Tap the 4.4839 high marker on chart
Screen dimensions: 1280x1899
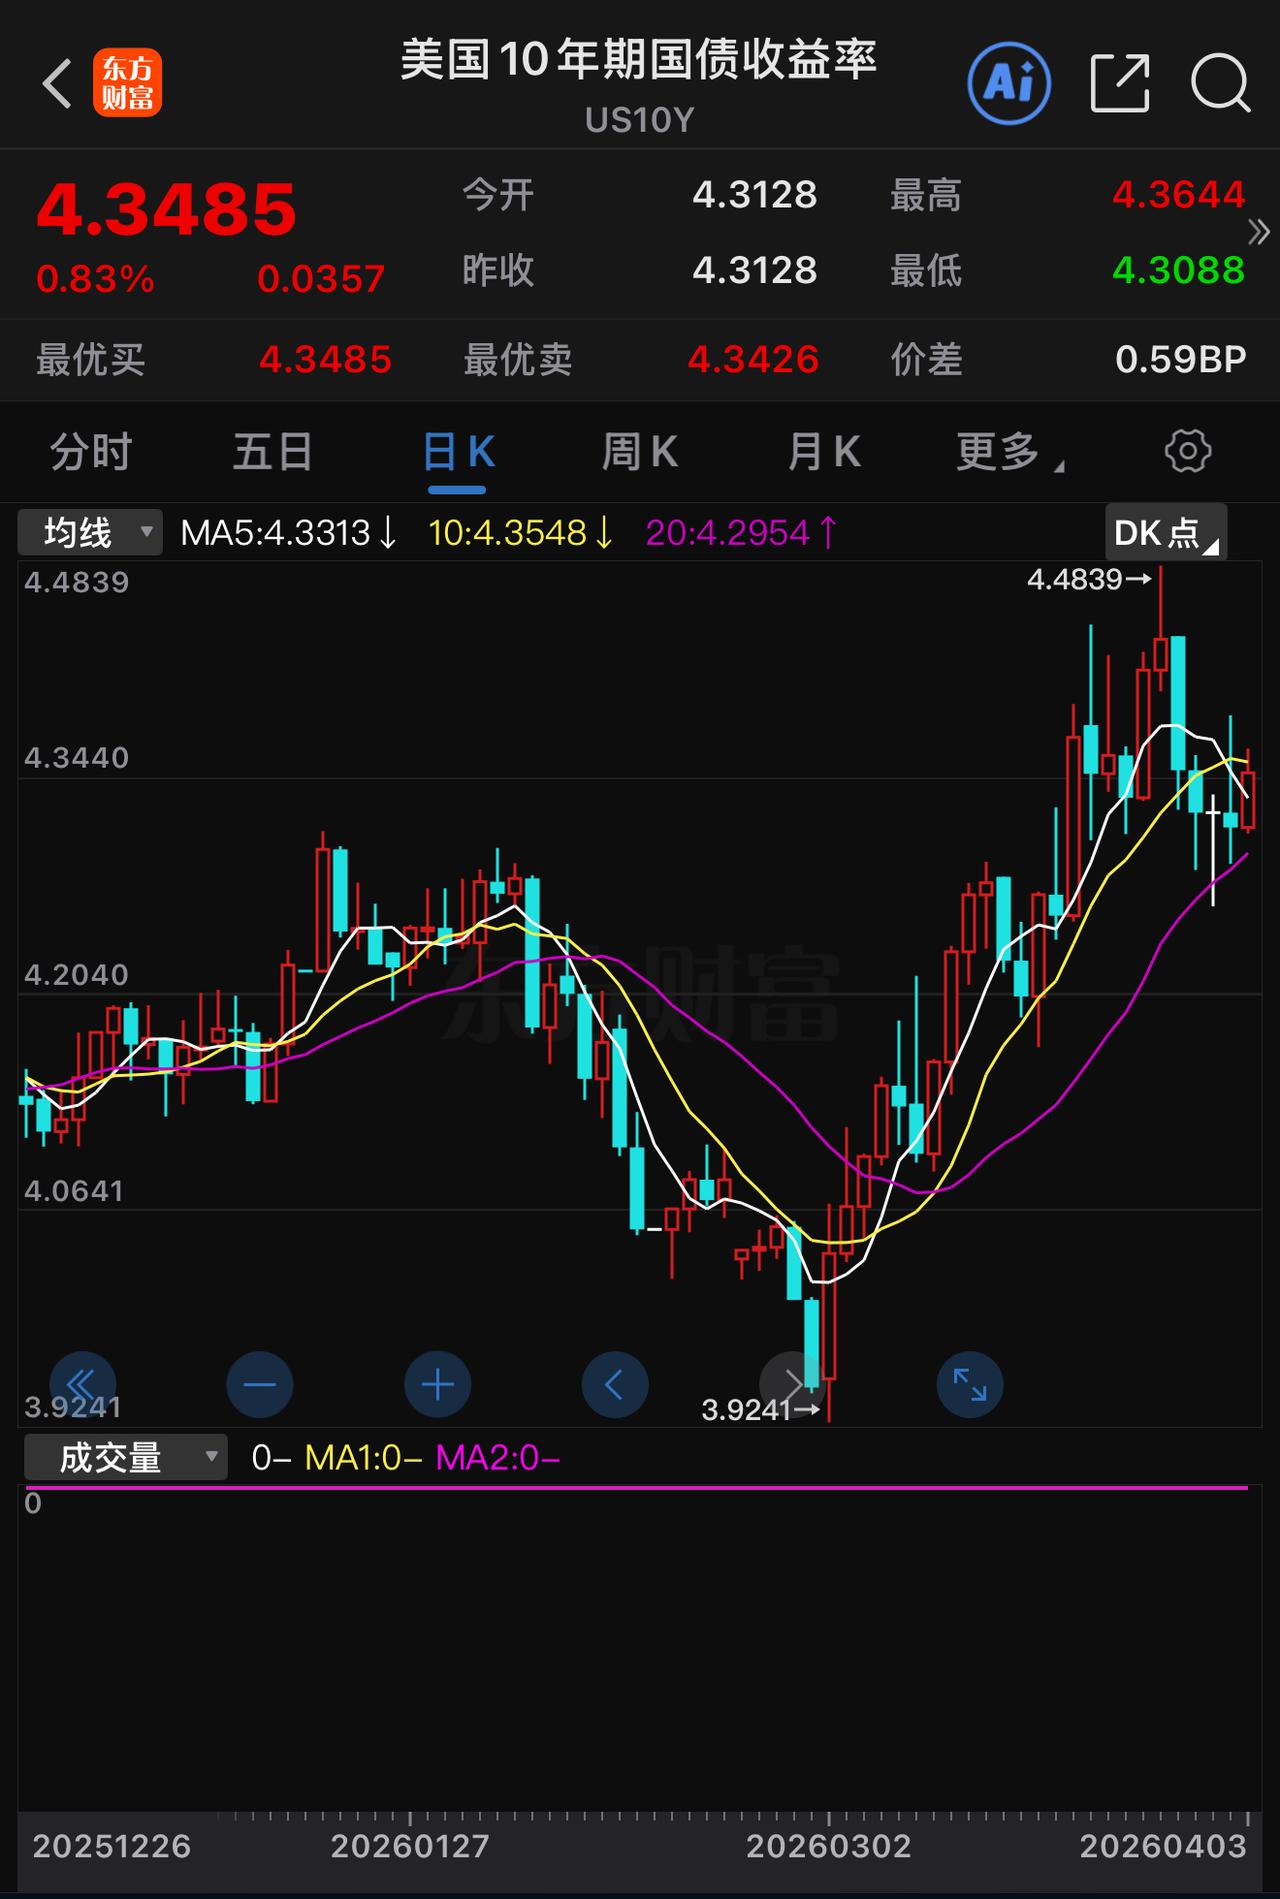tap(1089, 579)
